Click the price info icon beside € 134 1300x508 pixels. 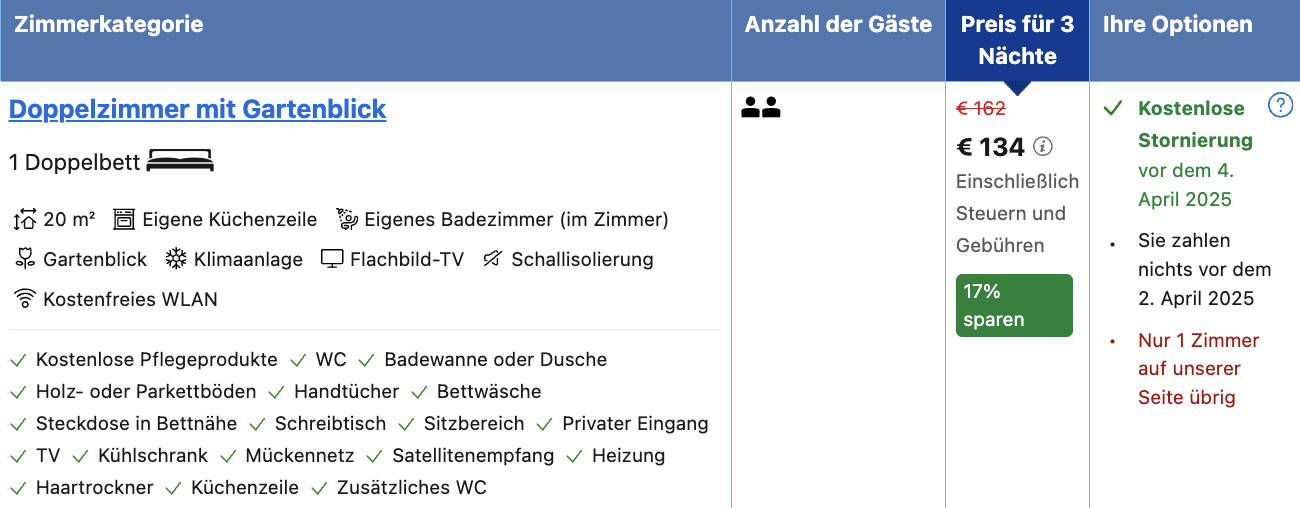pos(1043,147)
